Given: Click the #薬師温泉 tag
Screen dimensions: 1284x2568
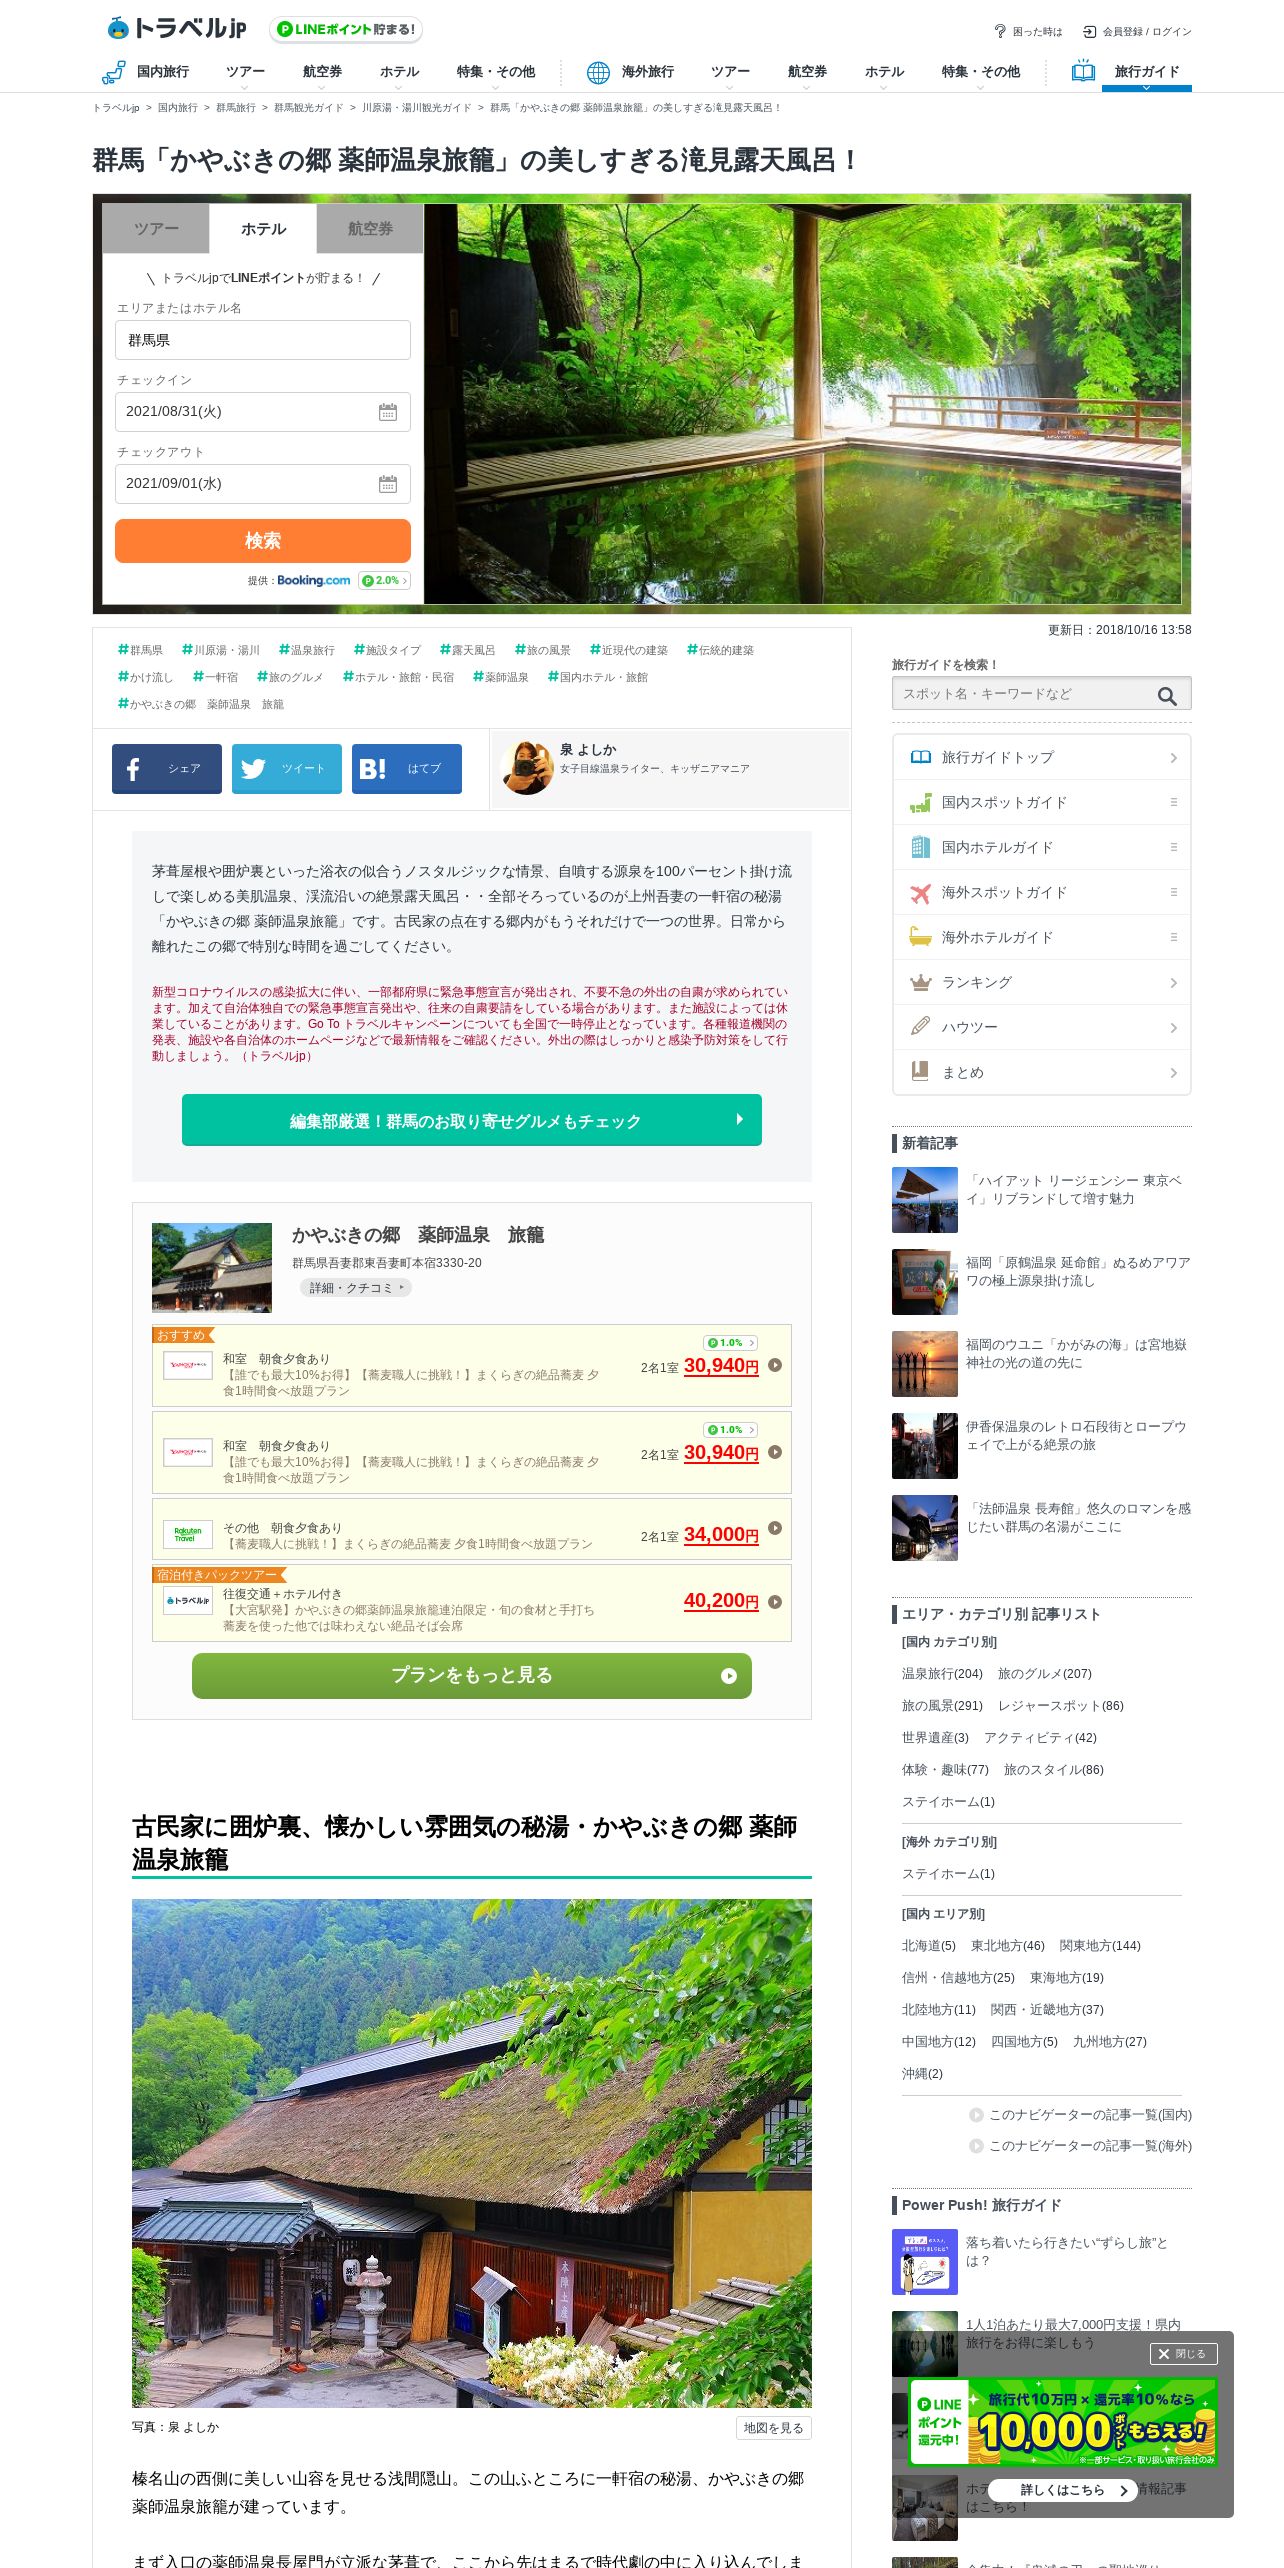Looking at the screenshot, I should (500, 677).
